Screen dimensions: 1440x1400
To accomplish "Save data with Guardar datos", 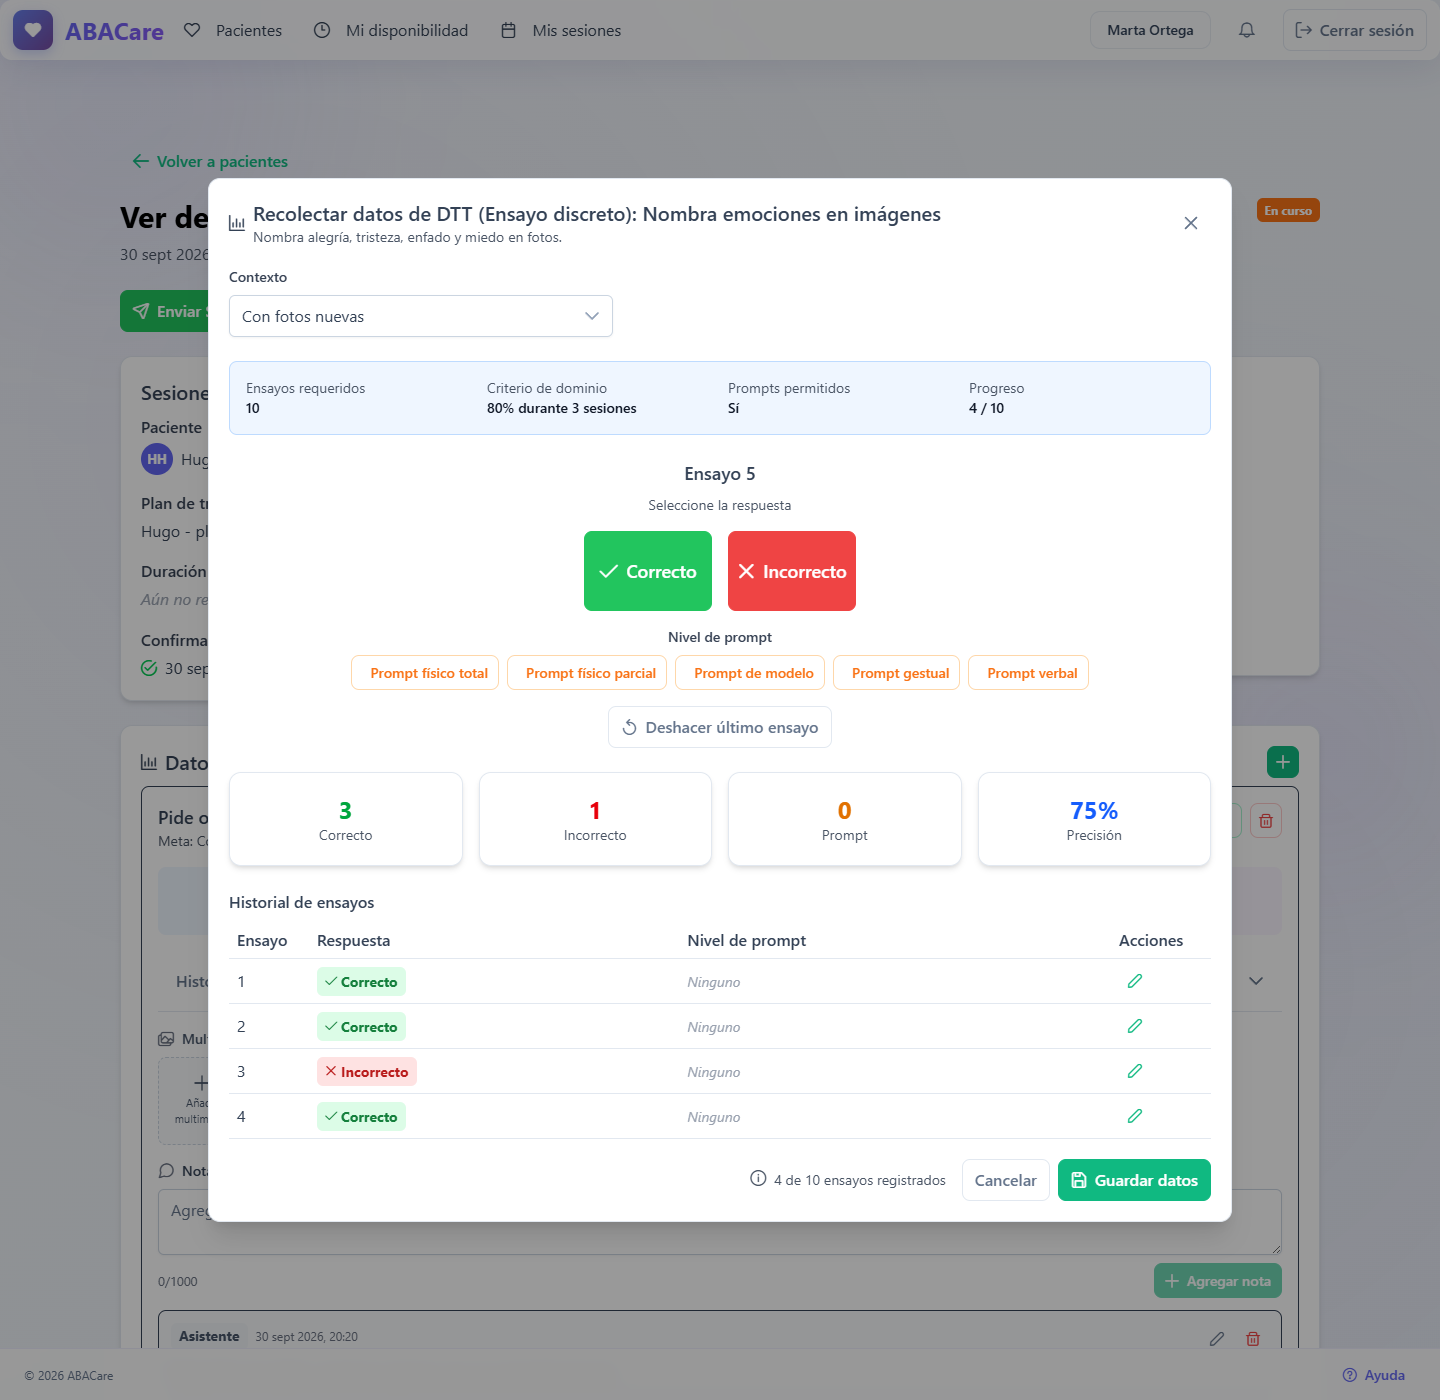I will pyautogui.click(x=1134, y=1180).
